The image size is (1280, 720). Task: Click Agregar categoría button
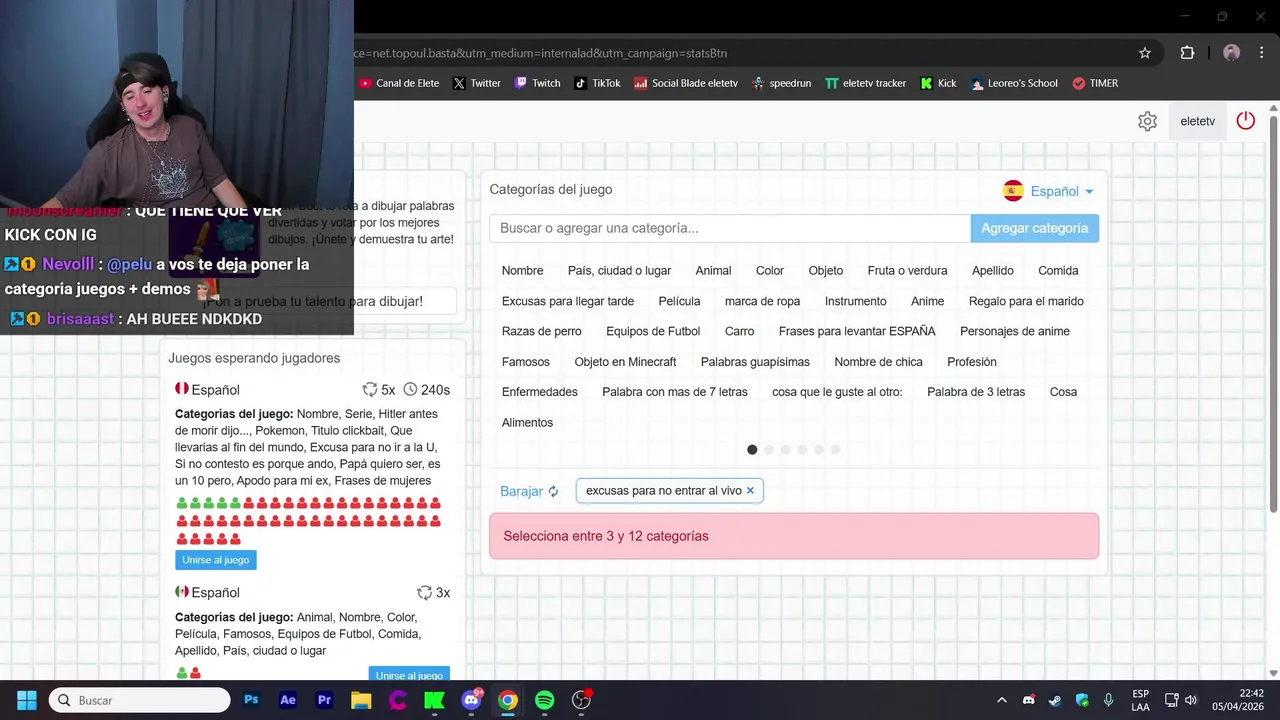click(1035, 228)
